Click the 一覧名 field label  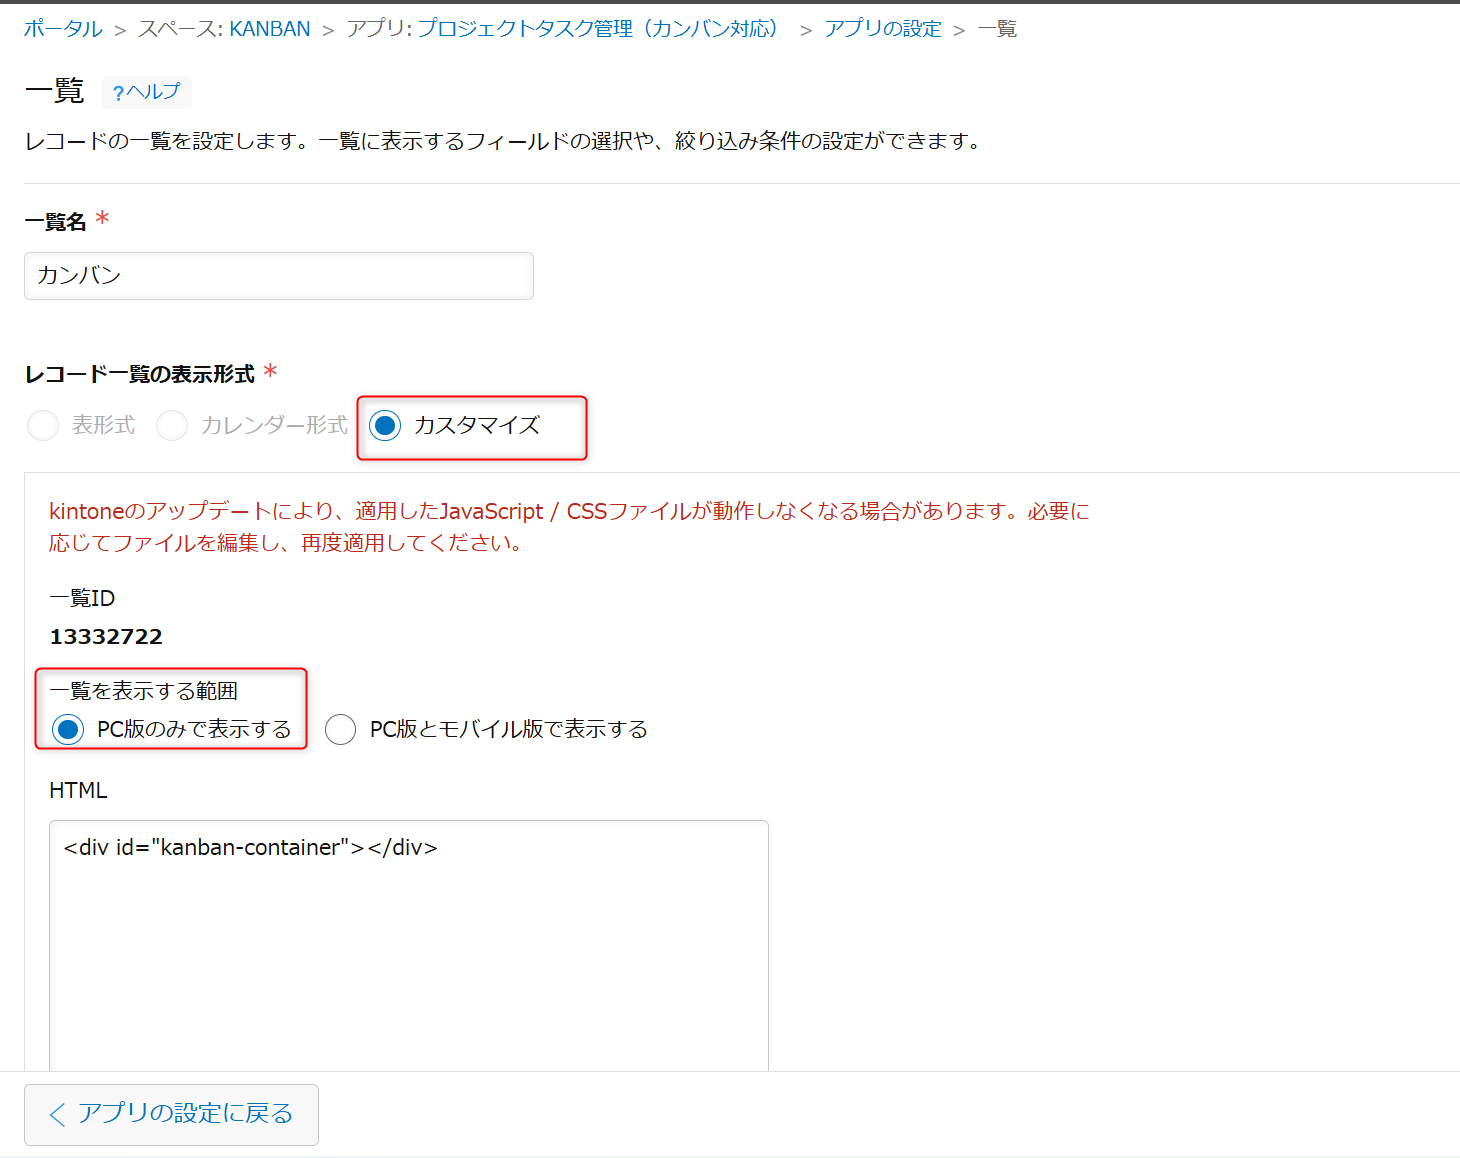tap(55, 222)
